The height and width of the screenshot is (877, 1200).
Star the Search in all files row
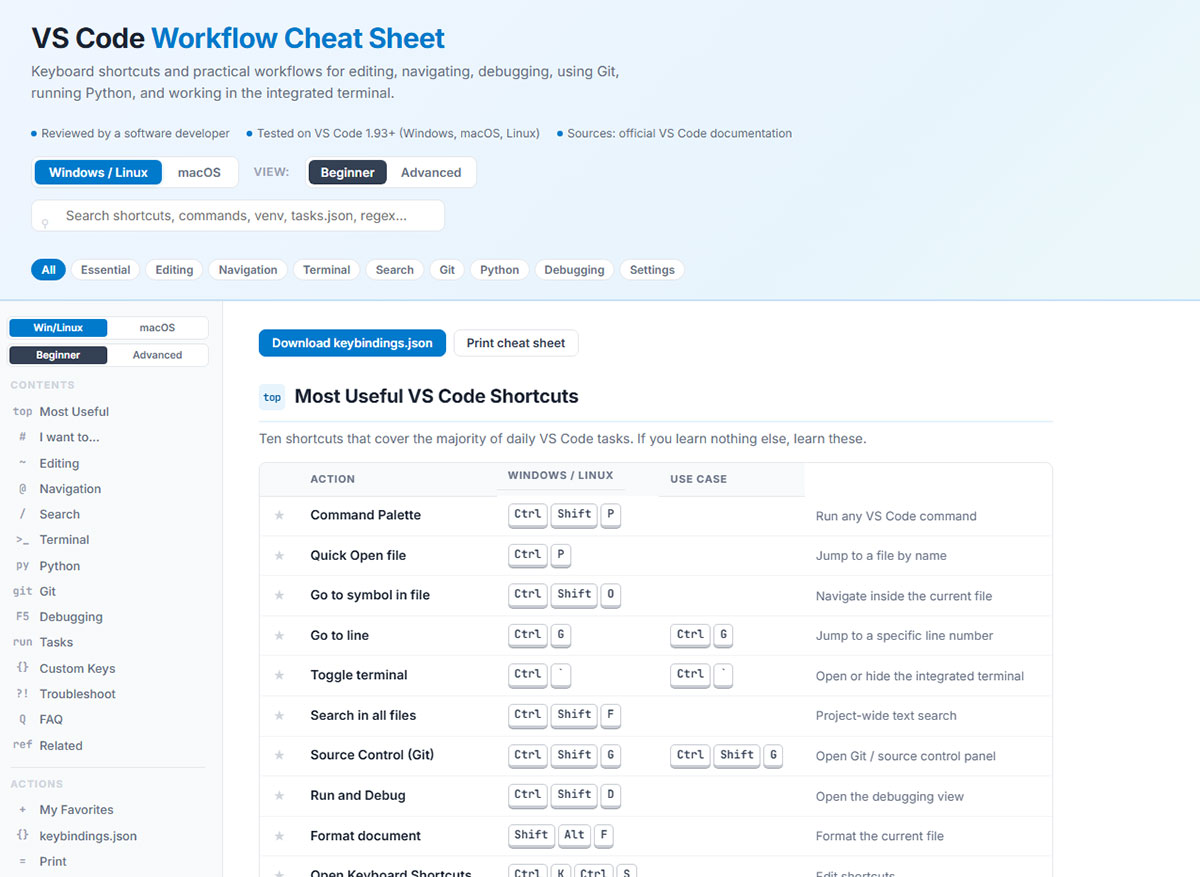(279, 715)
